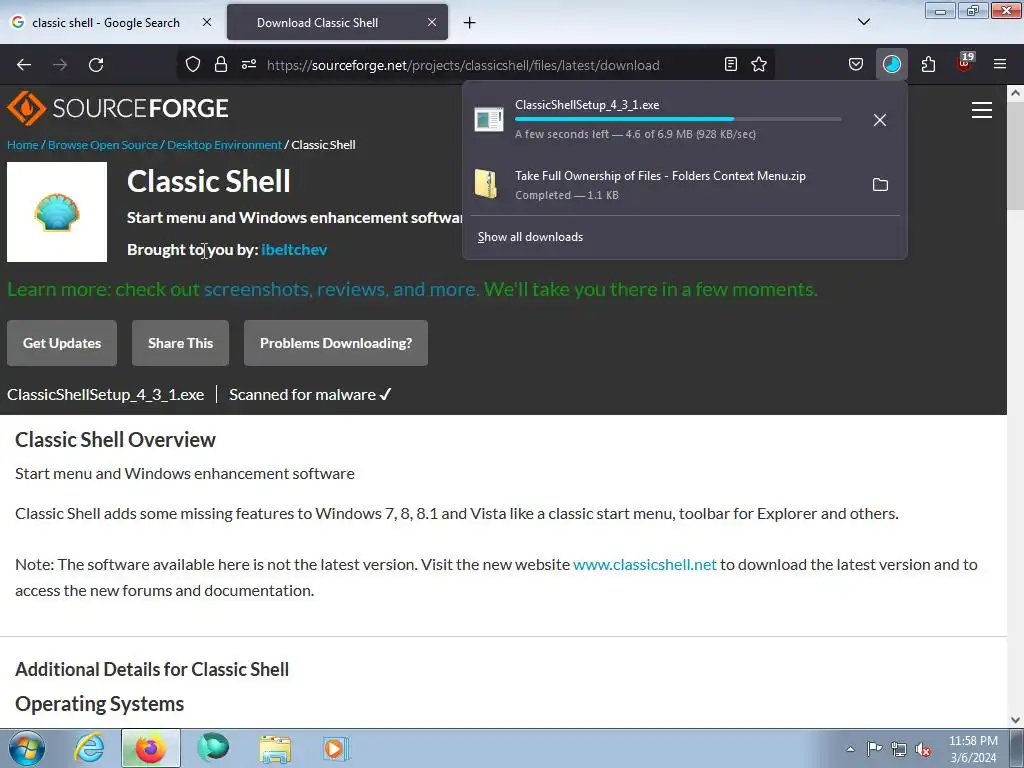The height and width of the screenshot is (768, 1024).
Task: Open site permissions icon in address bar
Action: pyautogui.click(x=249, y=65)
